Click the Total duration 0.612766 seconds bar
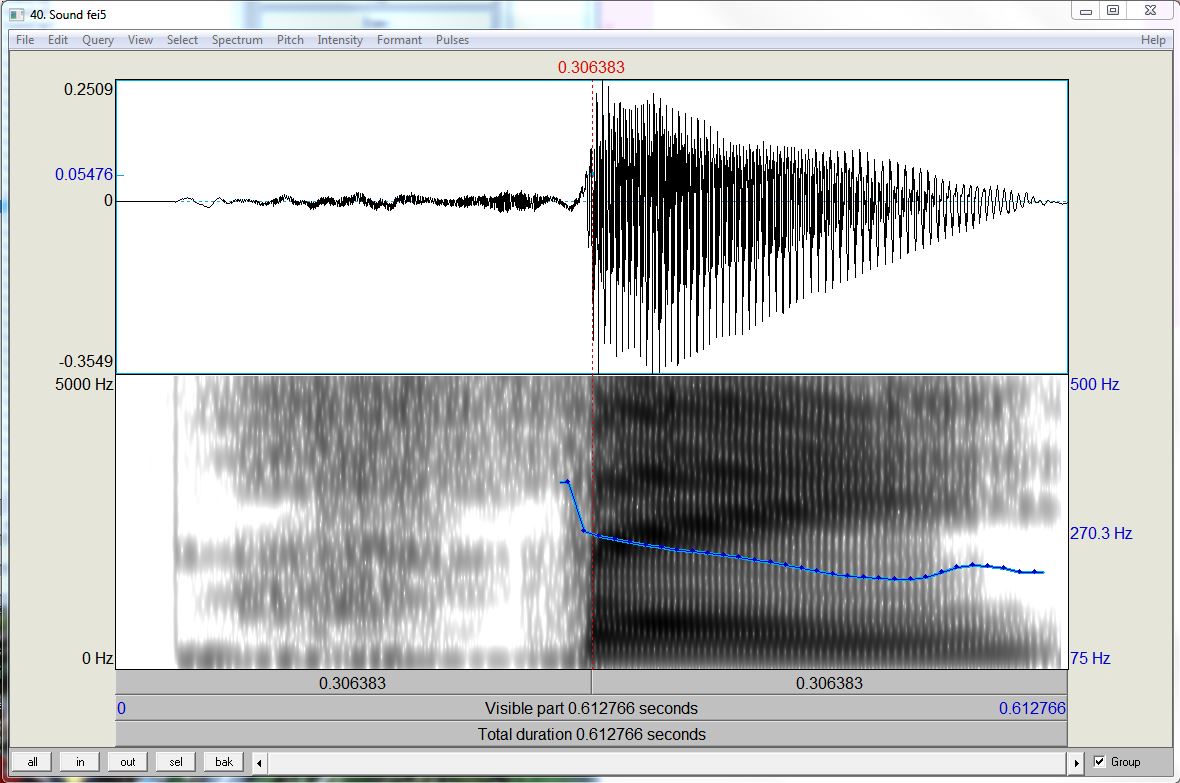Viewport: 1180px width, 783px height. point(592,734)
